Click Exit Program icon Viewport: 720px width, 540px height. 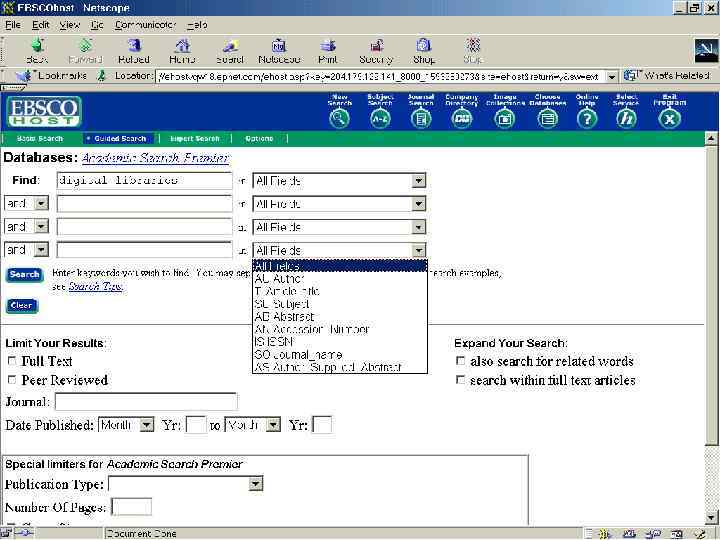[x=669, y=118]
